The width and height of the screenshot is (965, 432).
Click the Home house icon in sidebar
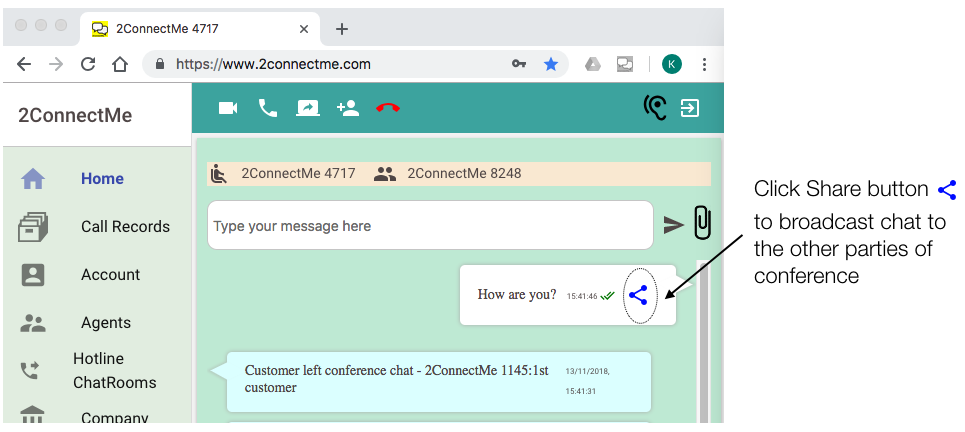pos(33,179)
